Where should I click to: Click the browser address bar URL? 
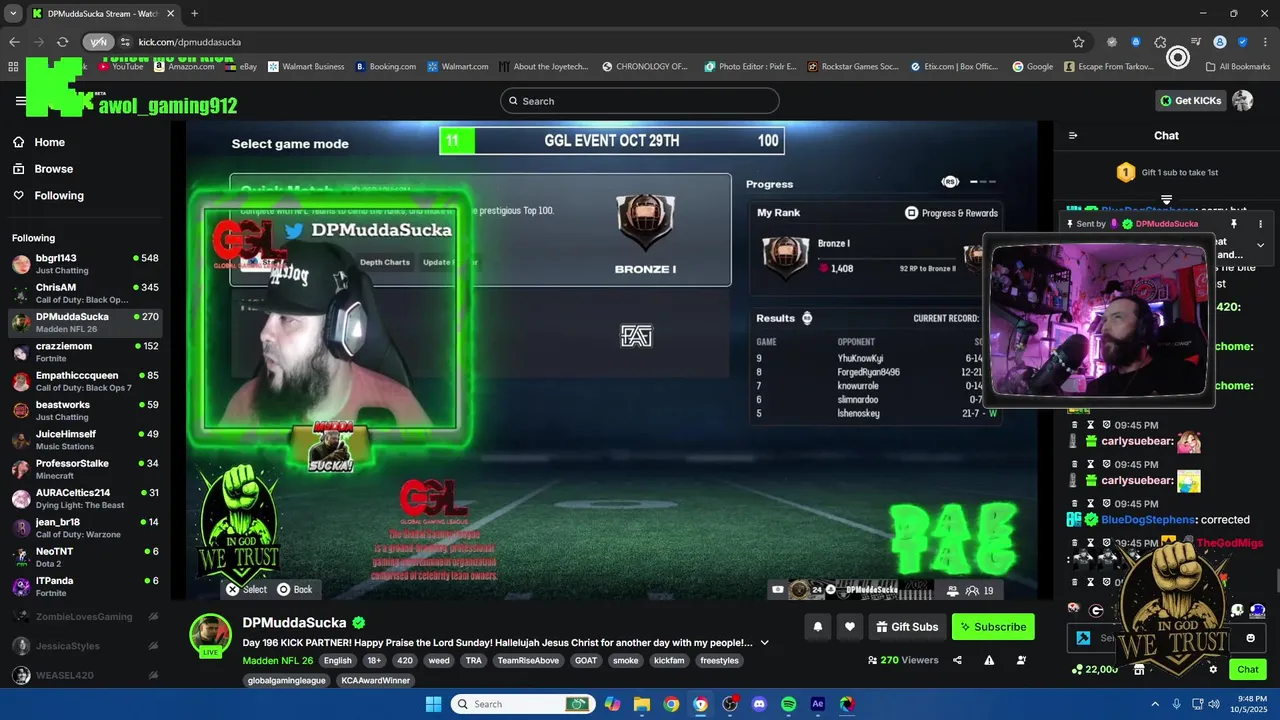[189, 42]
